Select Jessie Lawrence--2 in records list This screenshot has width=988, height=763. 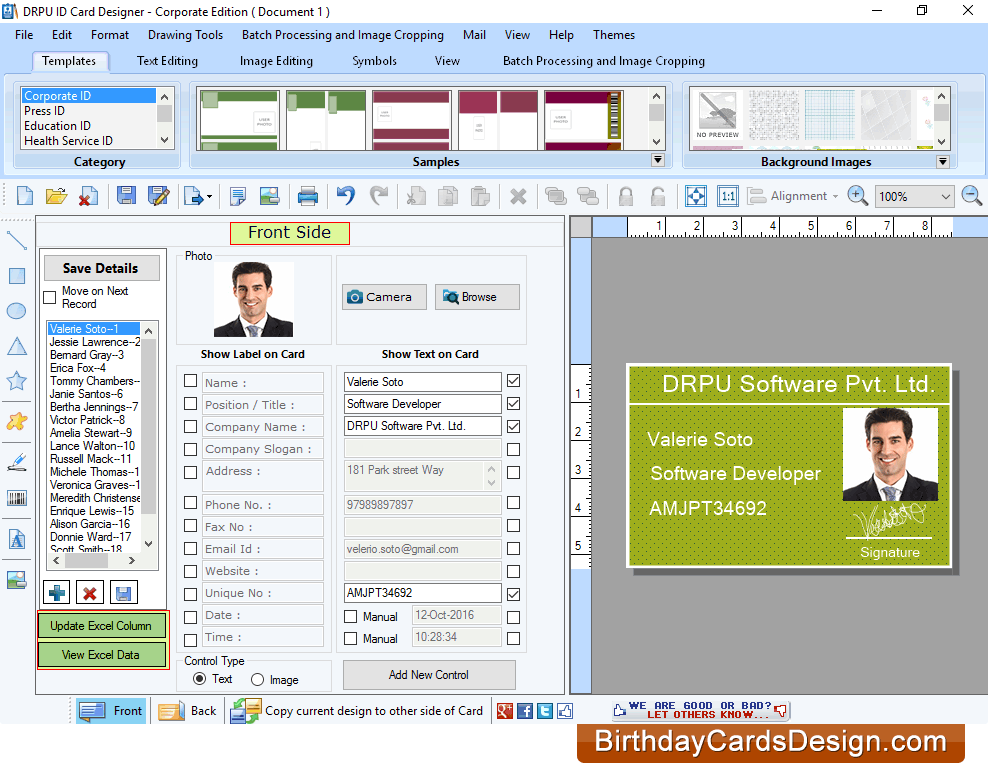tap(95, 341)
